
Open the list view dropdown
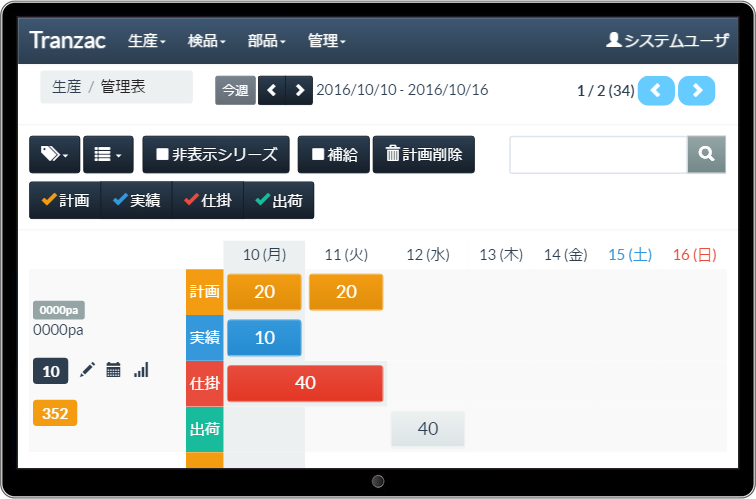[108, 154]
